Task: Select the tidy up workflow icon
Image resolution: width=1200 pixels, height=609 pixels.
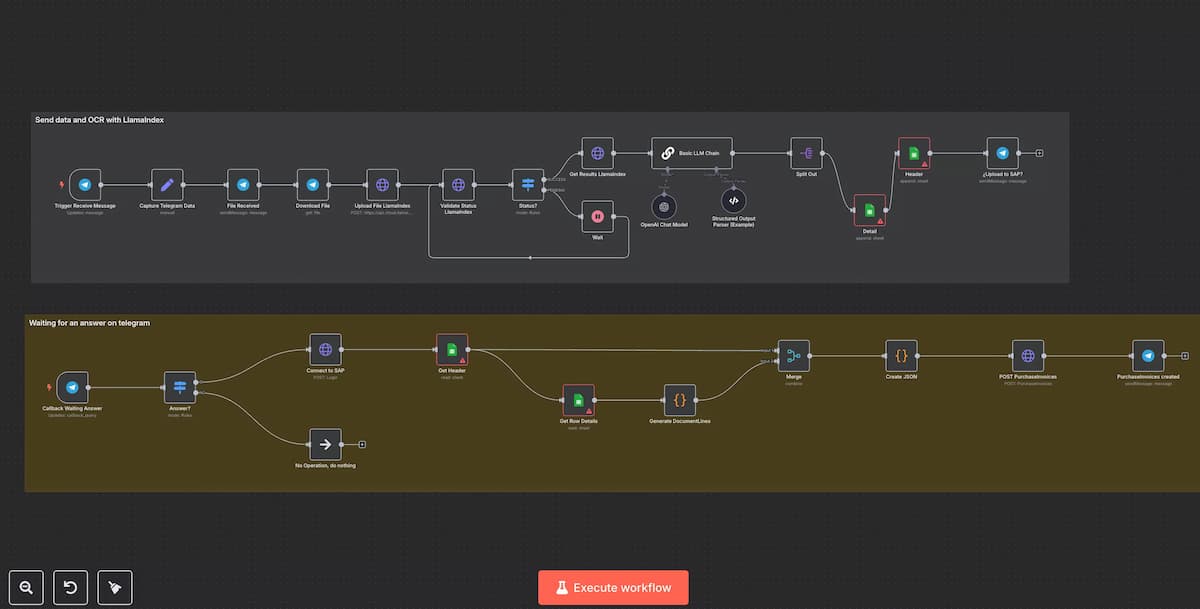Action: (114, 587)
